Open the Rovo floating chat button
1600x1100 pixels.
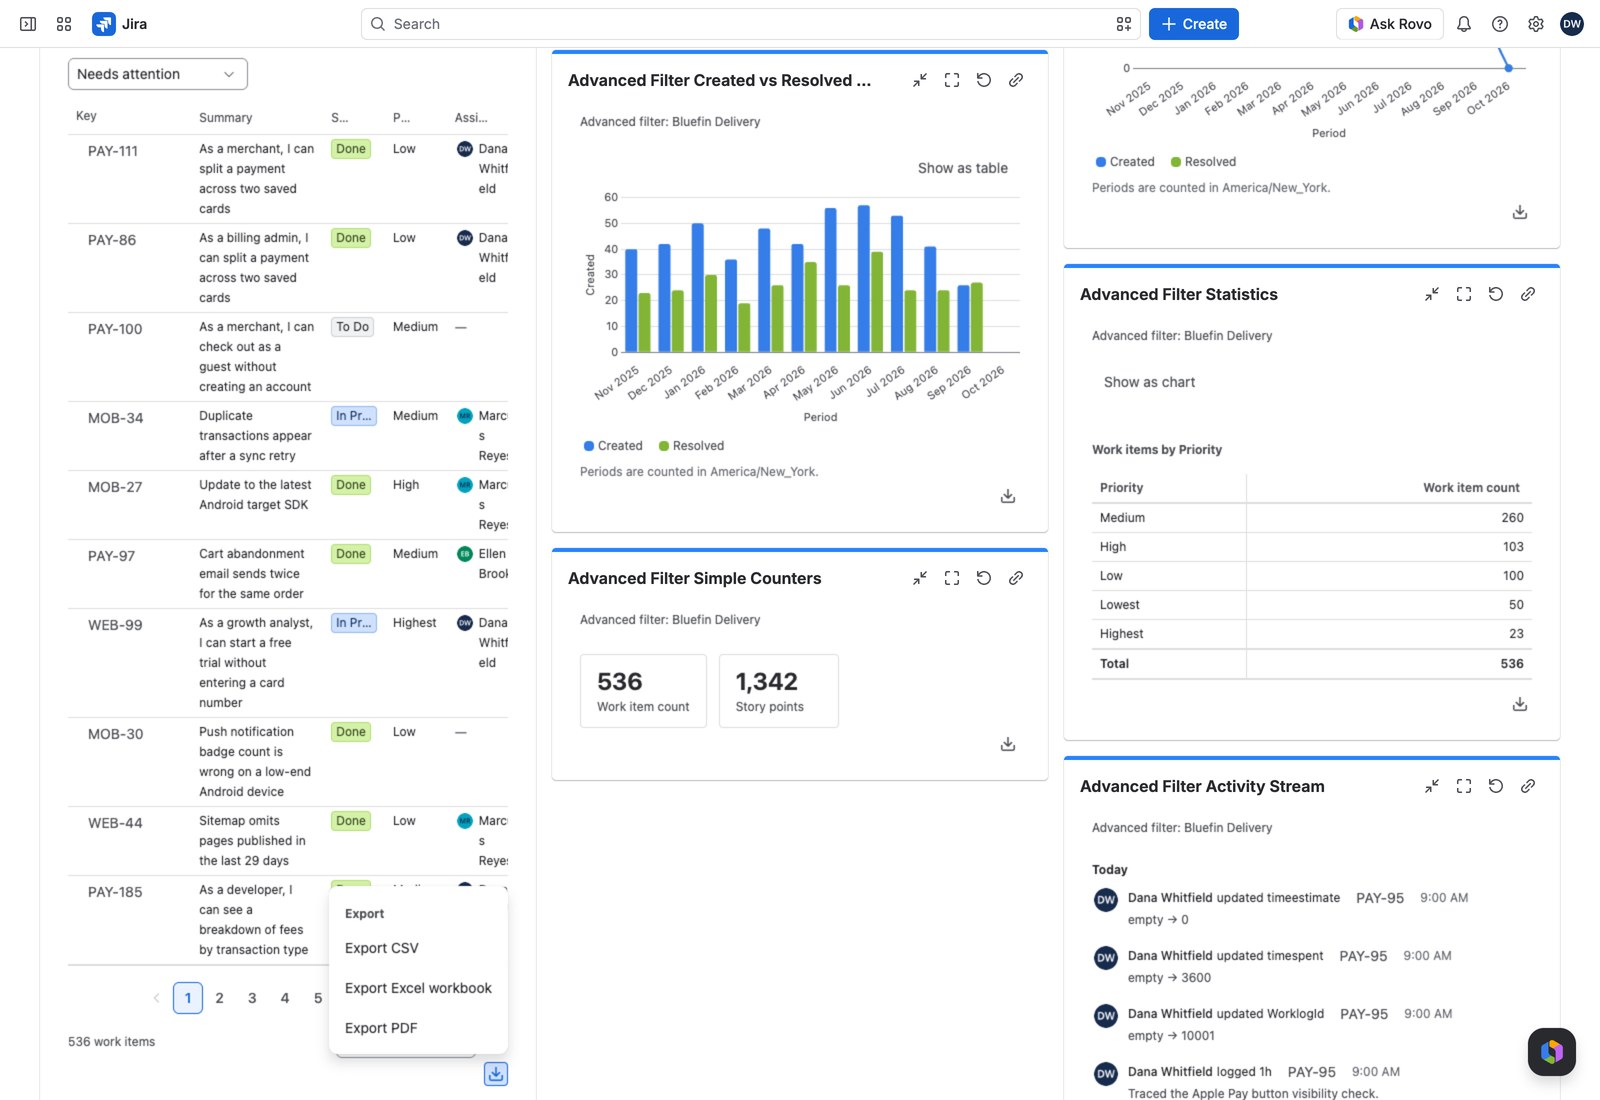pyautogui.click(x=1552, y=1052)
